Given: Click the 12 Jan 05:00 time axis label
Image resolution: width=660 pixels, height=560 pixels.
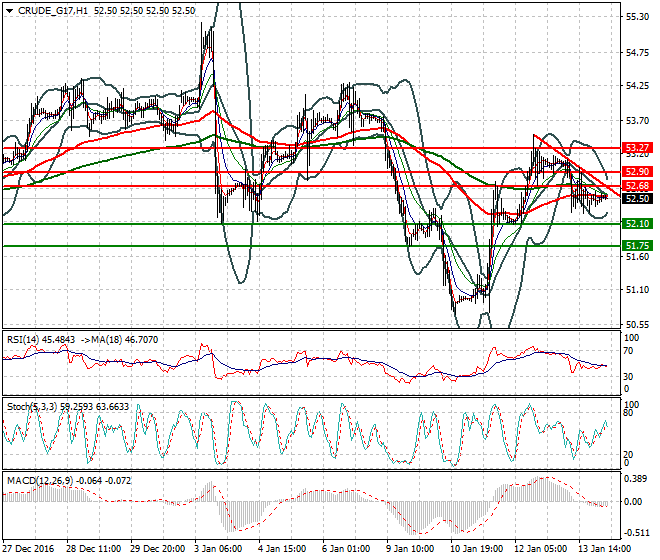Looking at the screenshot, I should [540, 549].
